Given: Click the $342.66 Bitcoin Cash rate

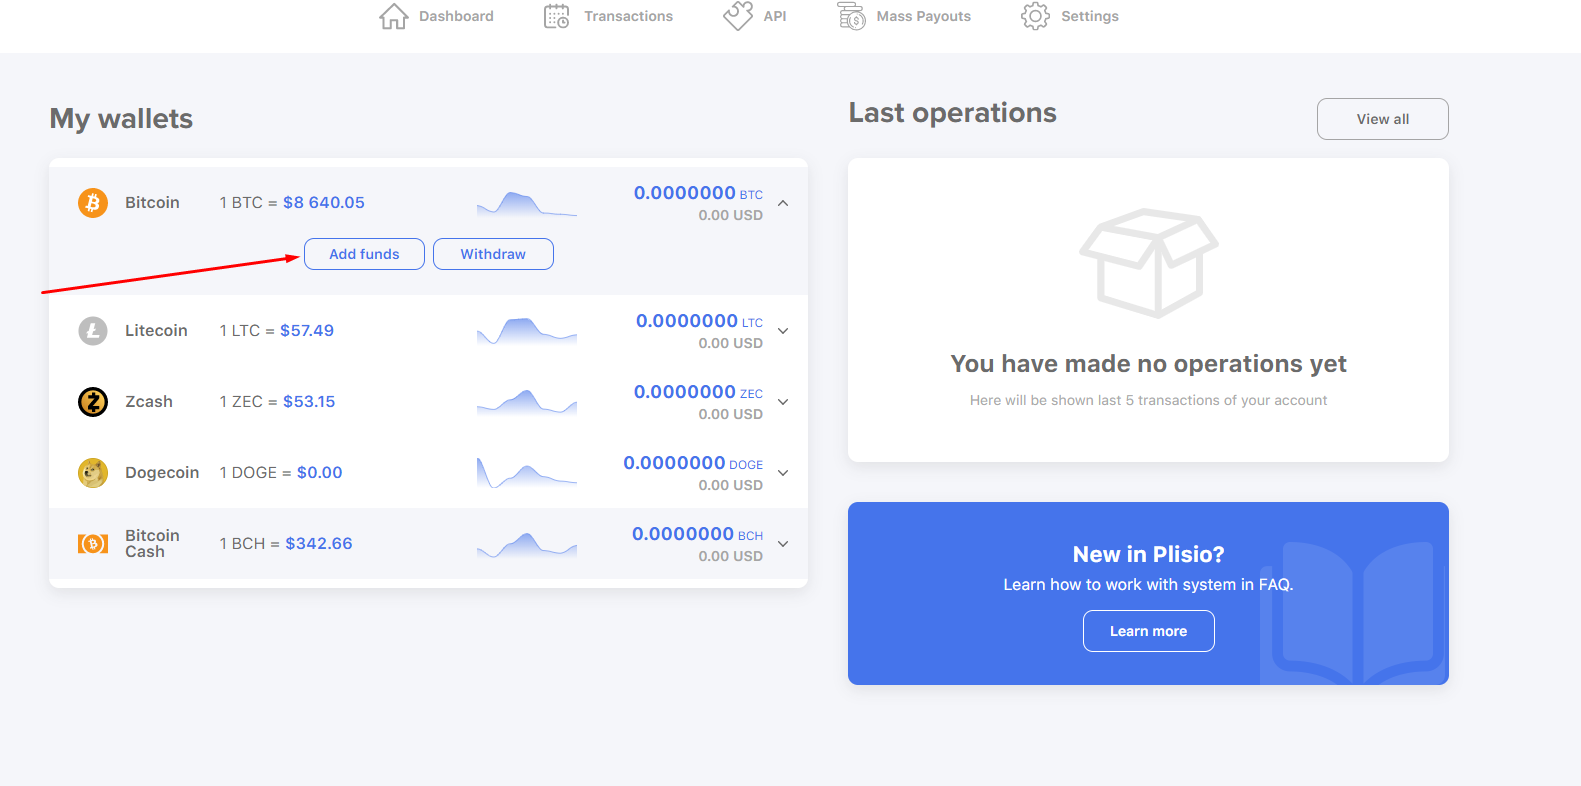Looking at the screenshot, I should pos(319,544).
